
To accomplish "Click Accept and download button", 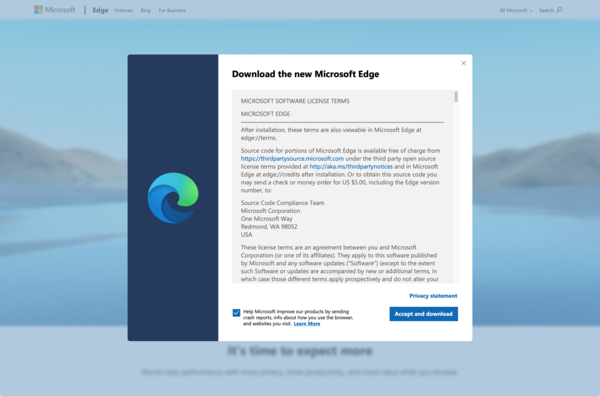I will [x=424, y=314].
